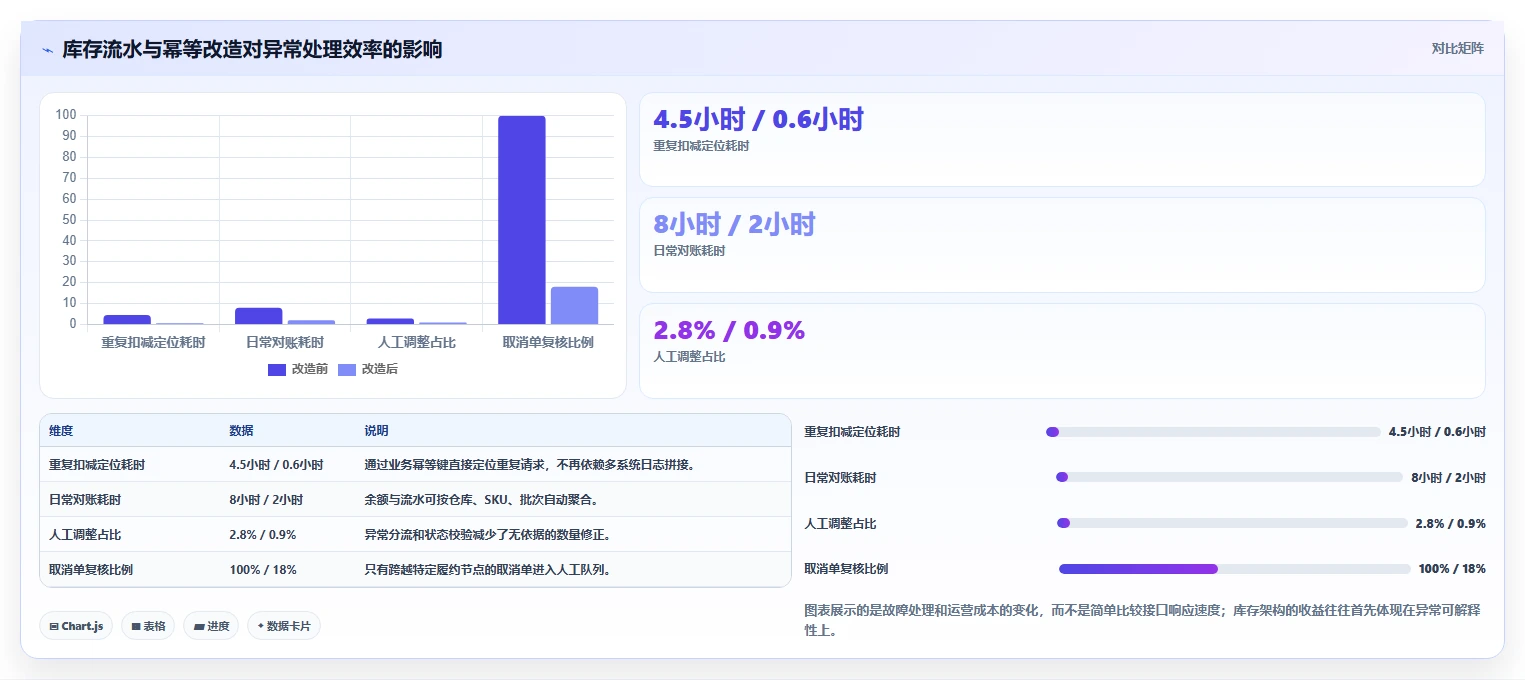Image resolution: width=1525 pixels, height=680 pixels.
Task: Select the table cell showing 100% / 18%
Action: pos(263,570)
